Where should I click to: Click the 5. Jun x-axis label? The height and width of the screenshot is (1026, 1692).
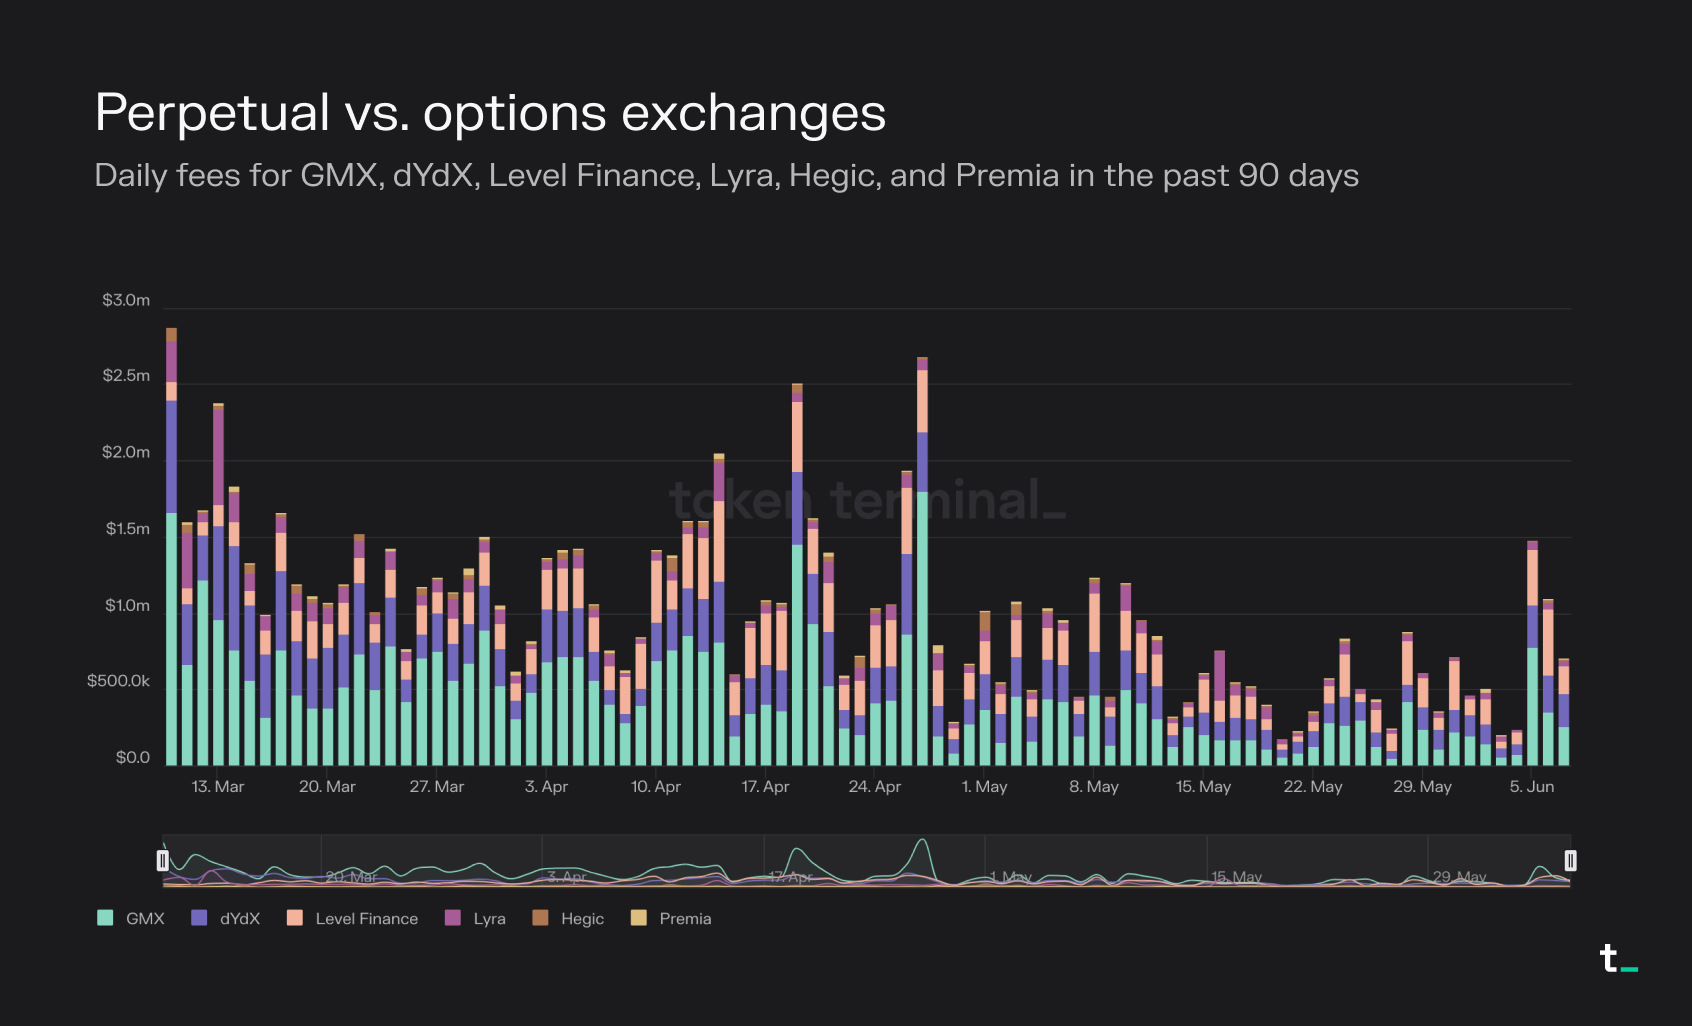click(x=1531, y=786)
